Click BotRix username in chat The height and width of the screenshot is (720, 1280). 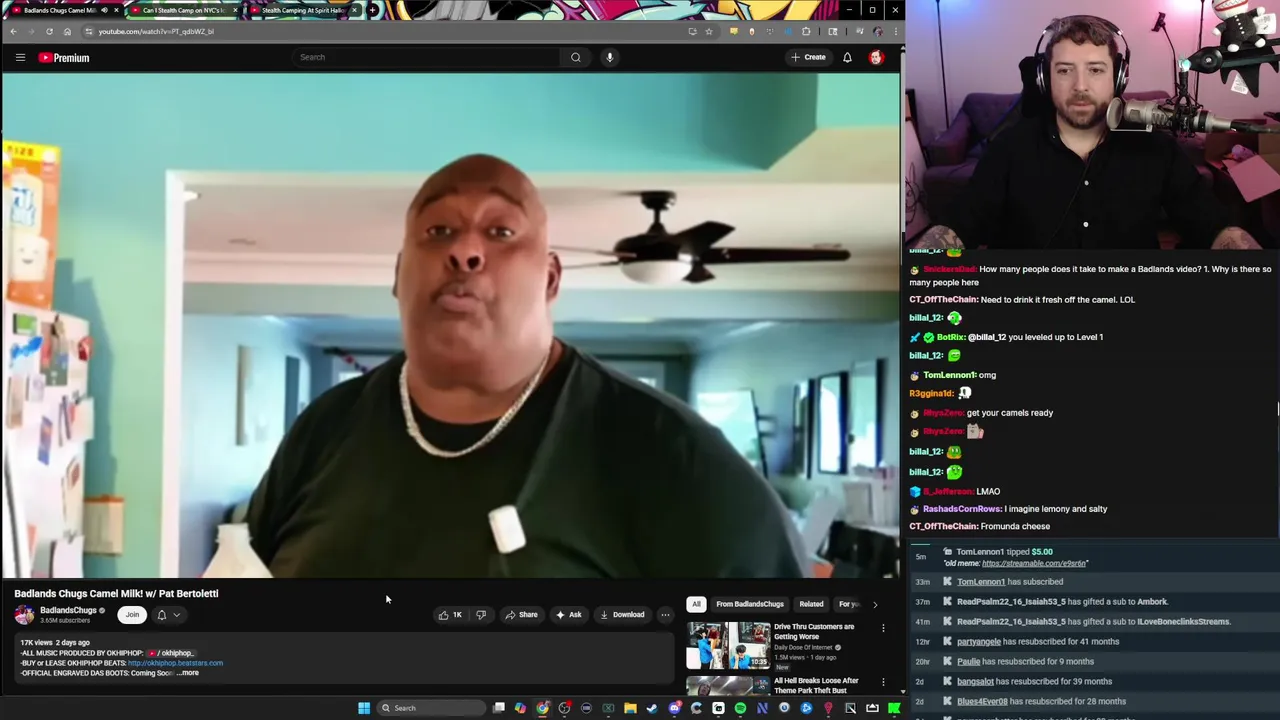pos(950,337)
